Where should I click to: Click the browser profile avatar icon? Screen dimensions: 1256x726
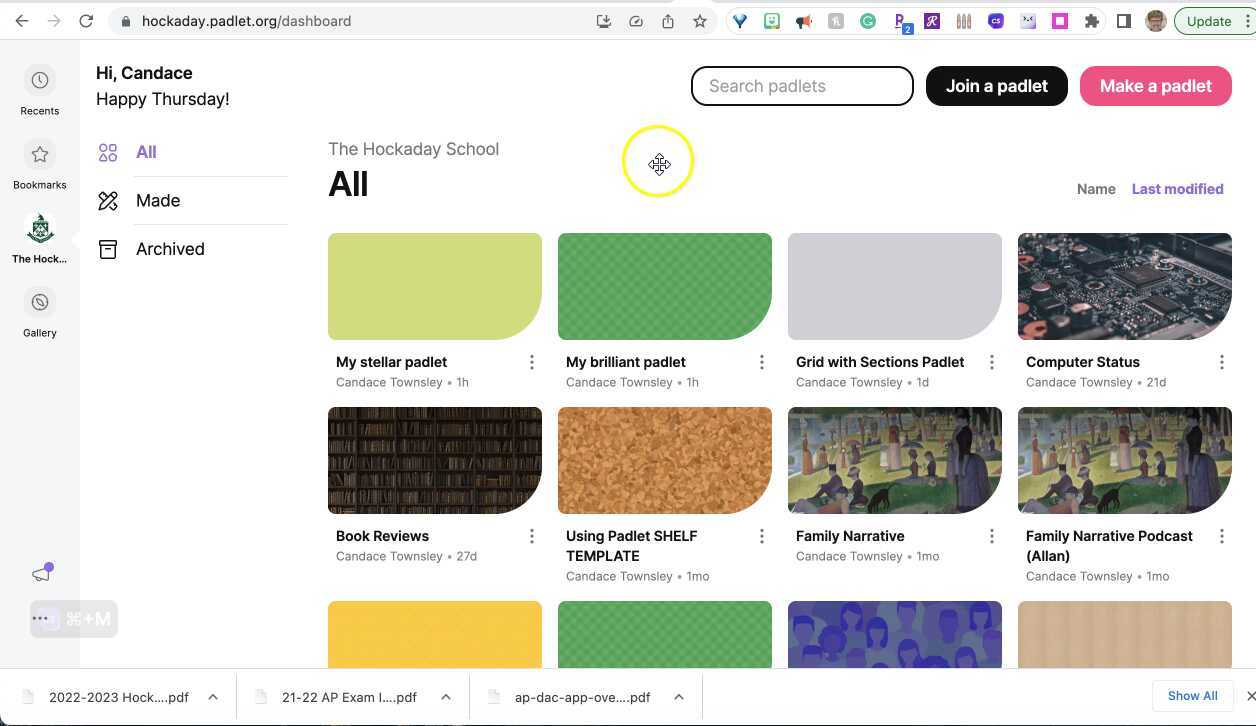coord(1155,20)
